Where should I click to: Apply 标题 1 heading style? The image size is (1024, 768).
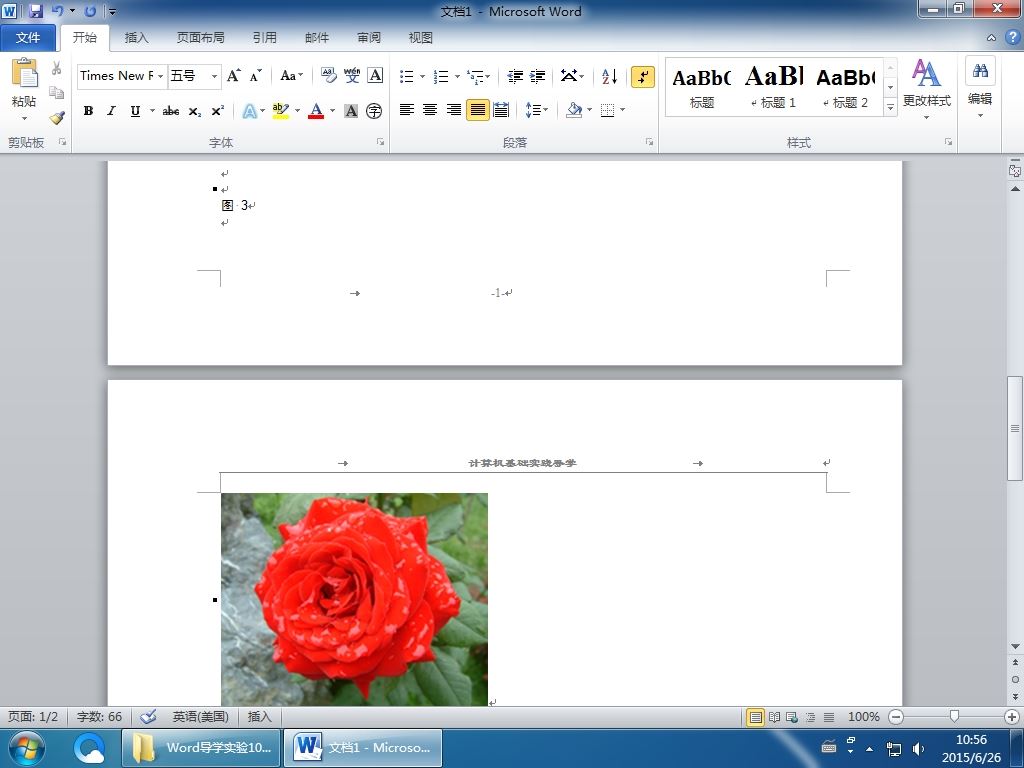tap(774, 86)
